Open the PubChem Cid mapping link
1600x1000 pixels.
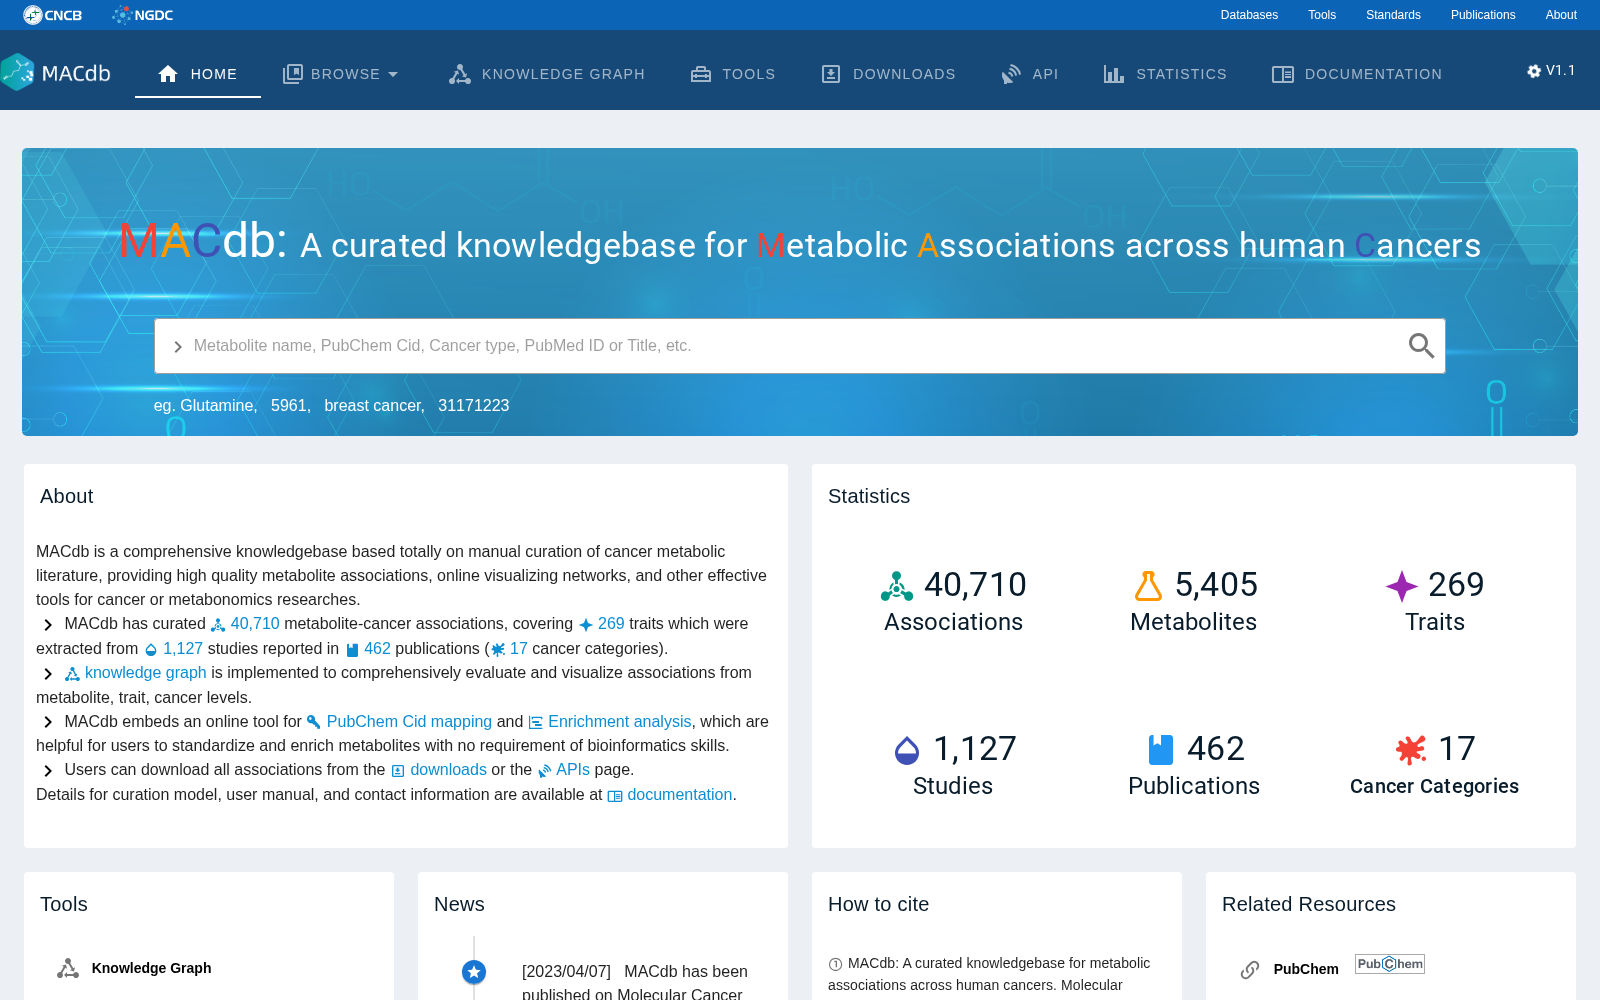click(409, 722)
